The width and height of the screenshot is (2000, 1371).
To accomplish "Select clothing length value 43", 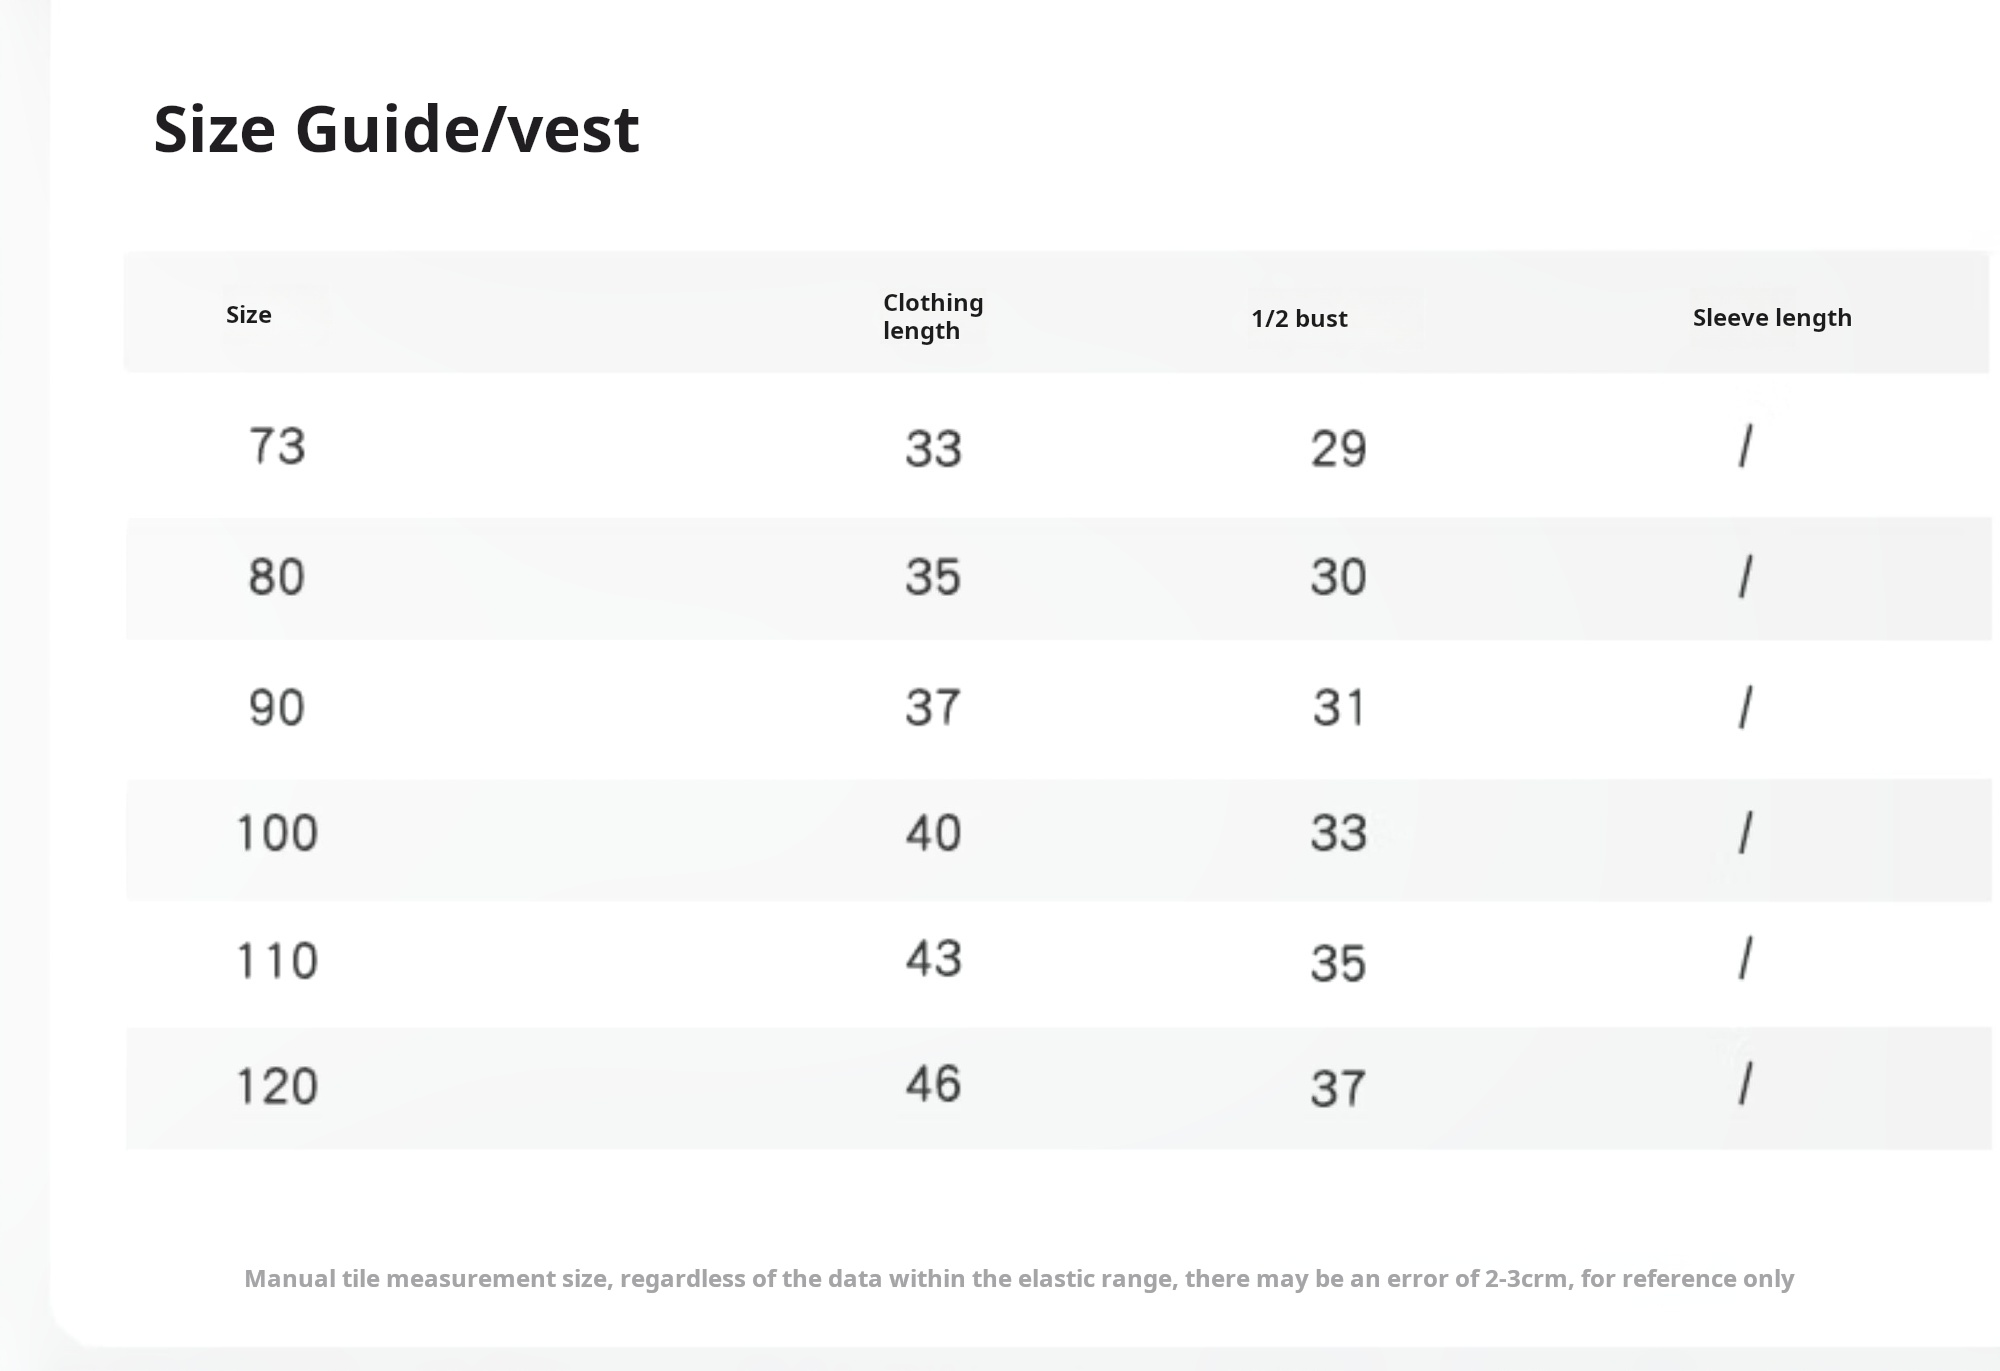I will coord(933,958).
